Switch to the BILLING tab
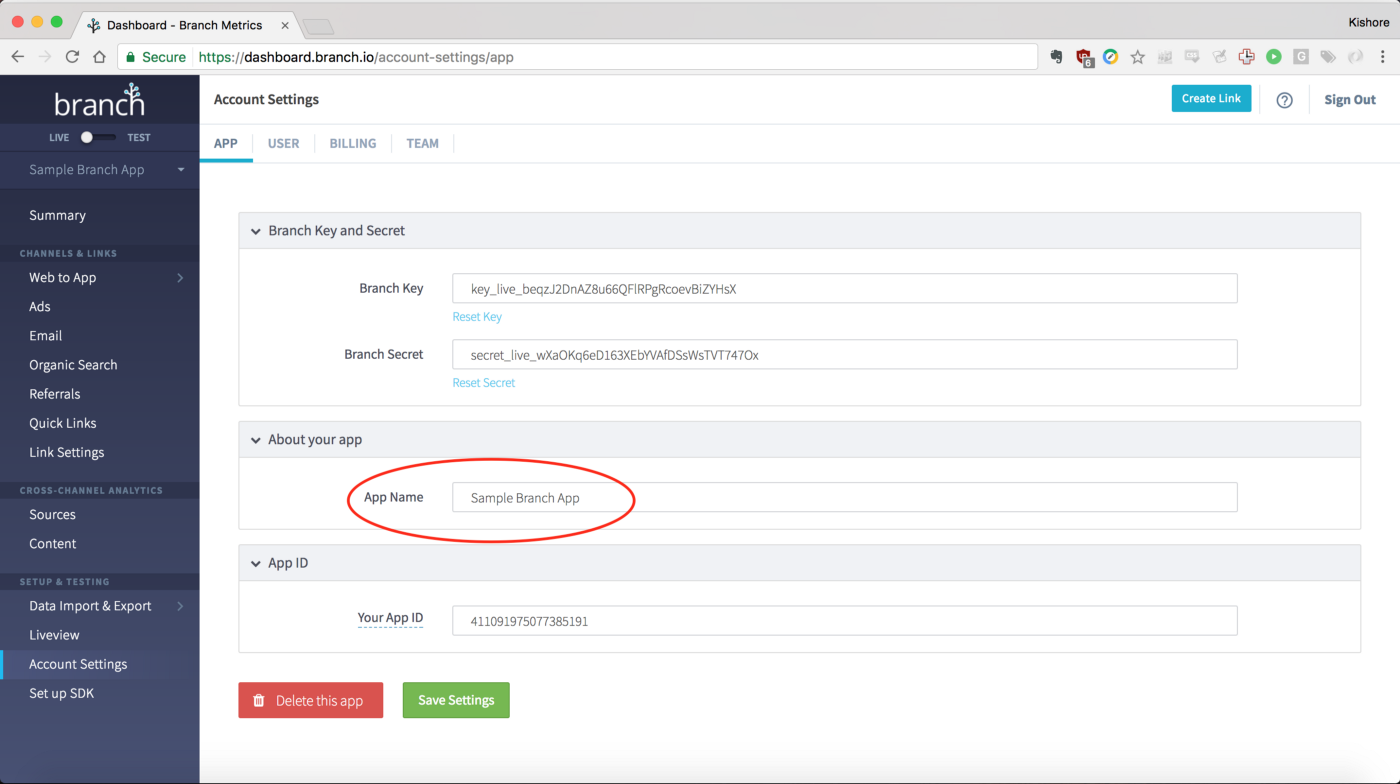This screenshot has width=1400, height=784. click(353, 143)
